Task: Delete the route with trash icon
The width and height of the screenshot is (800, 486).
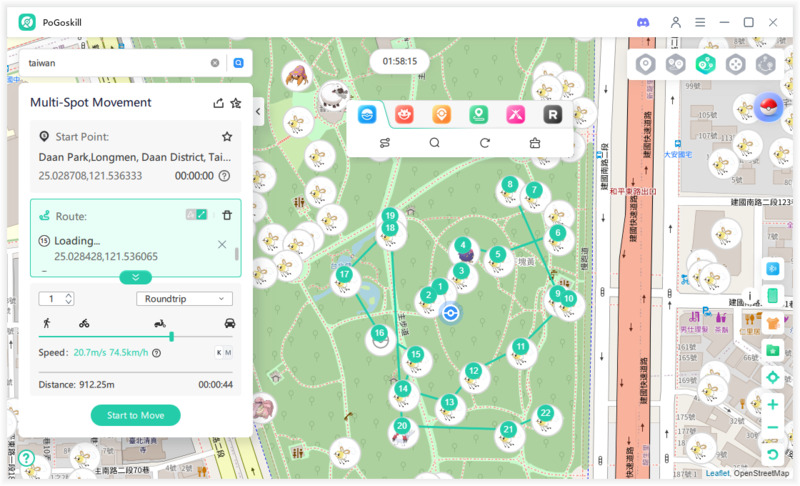Action: click(227, 215)
